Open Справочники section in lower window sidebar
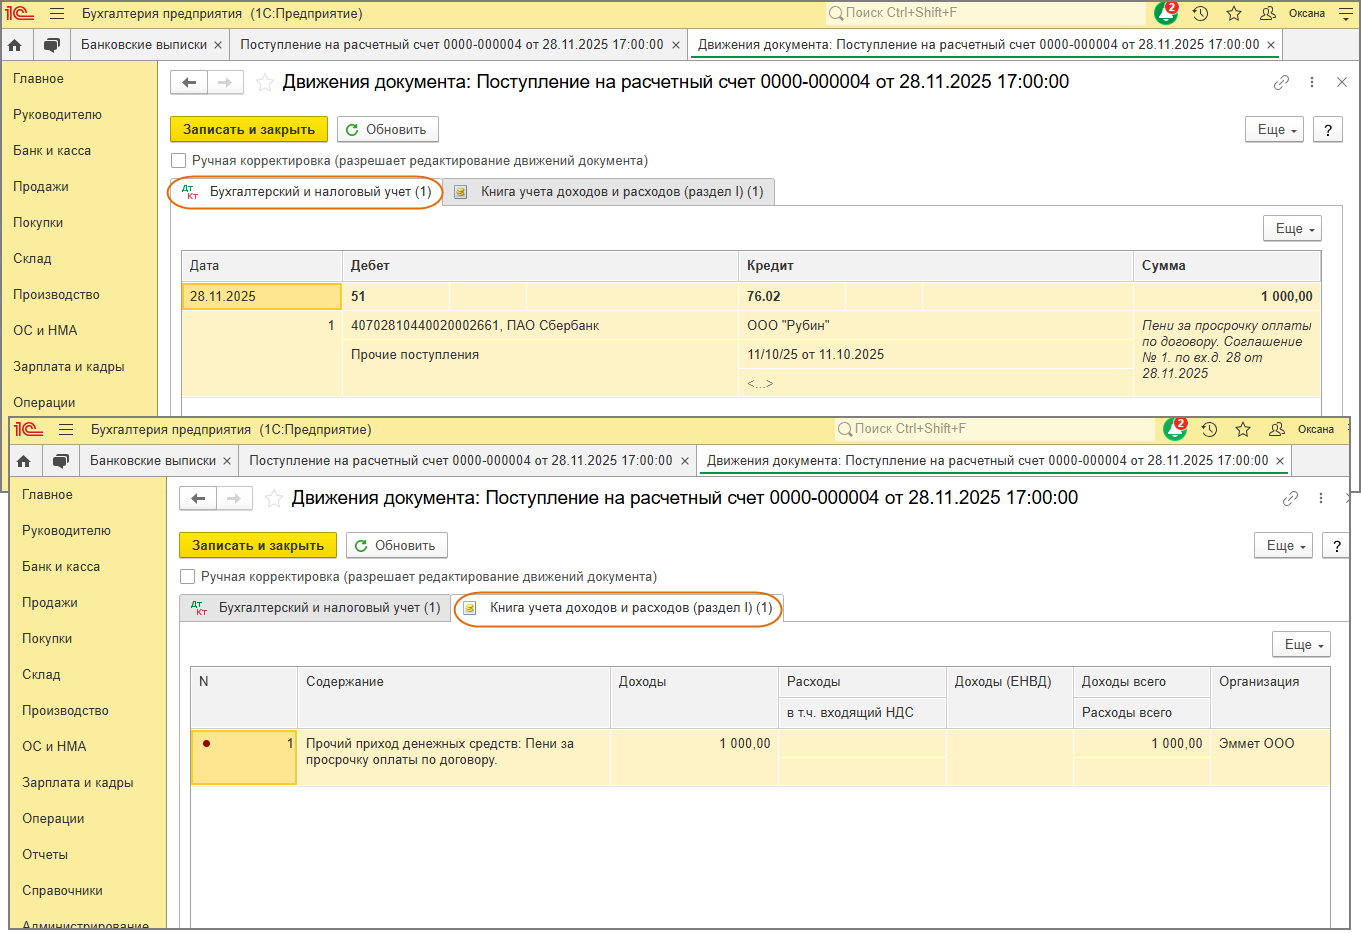The width and height of the screenshot is (1361, 933). (62, 891)
